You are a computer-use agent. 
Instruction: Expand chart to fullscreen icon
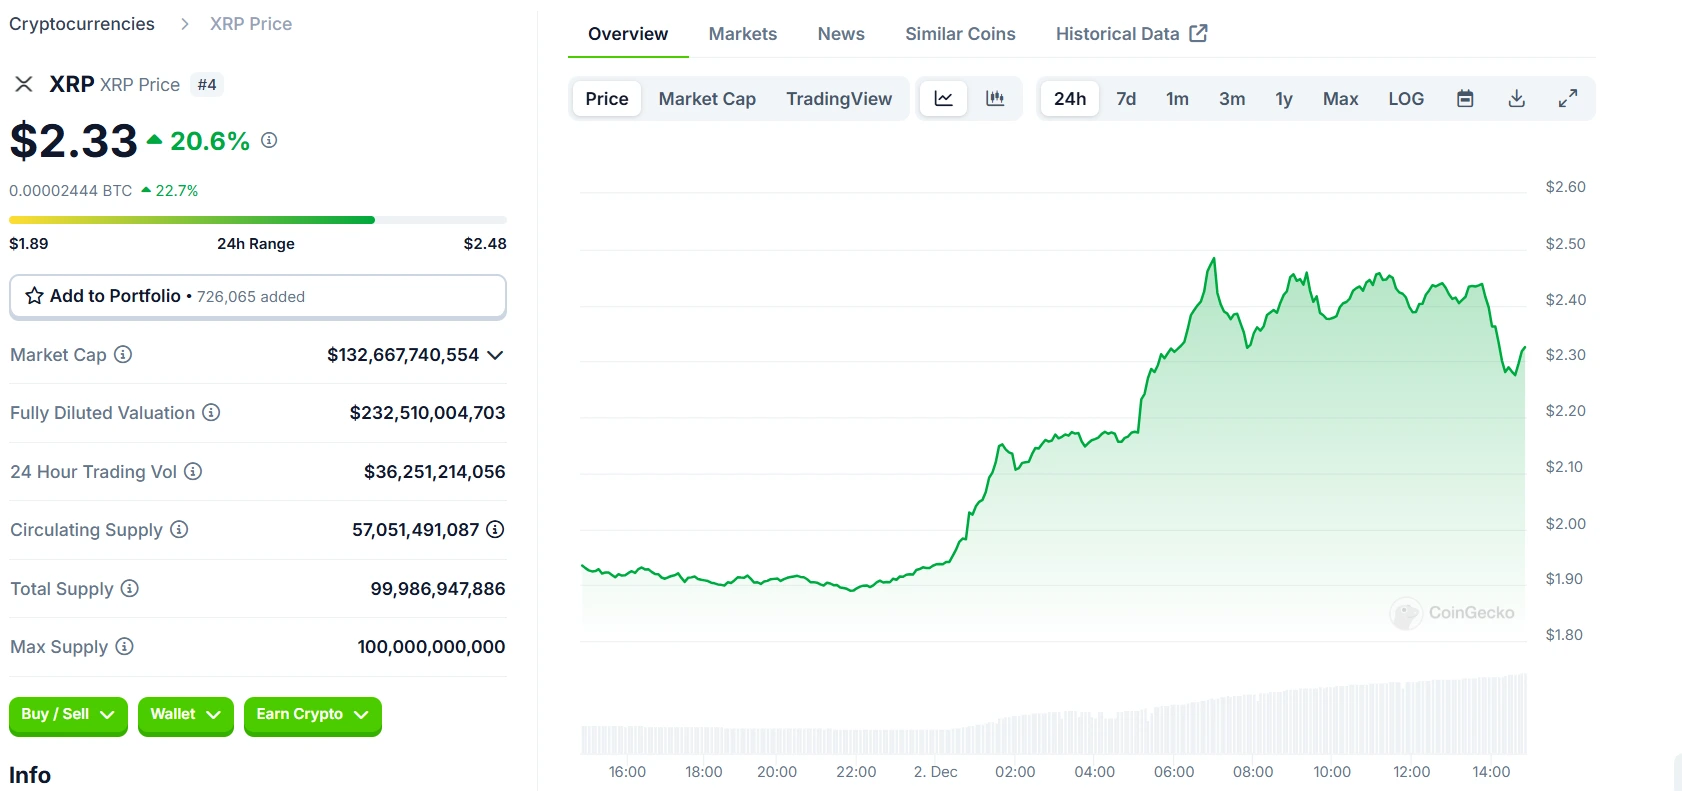[x=1568, y=98]
